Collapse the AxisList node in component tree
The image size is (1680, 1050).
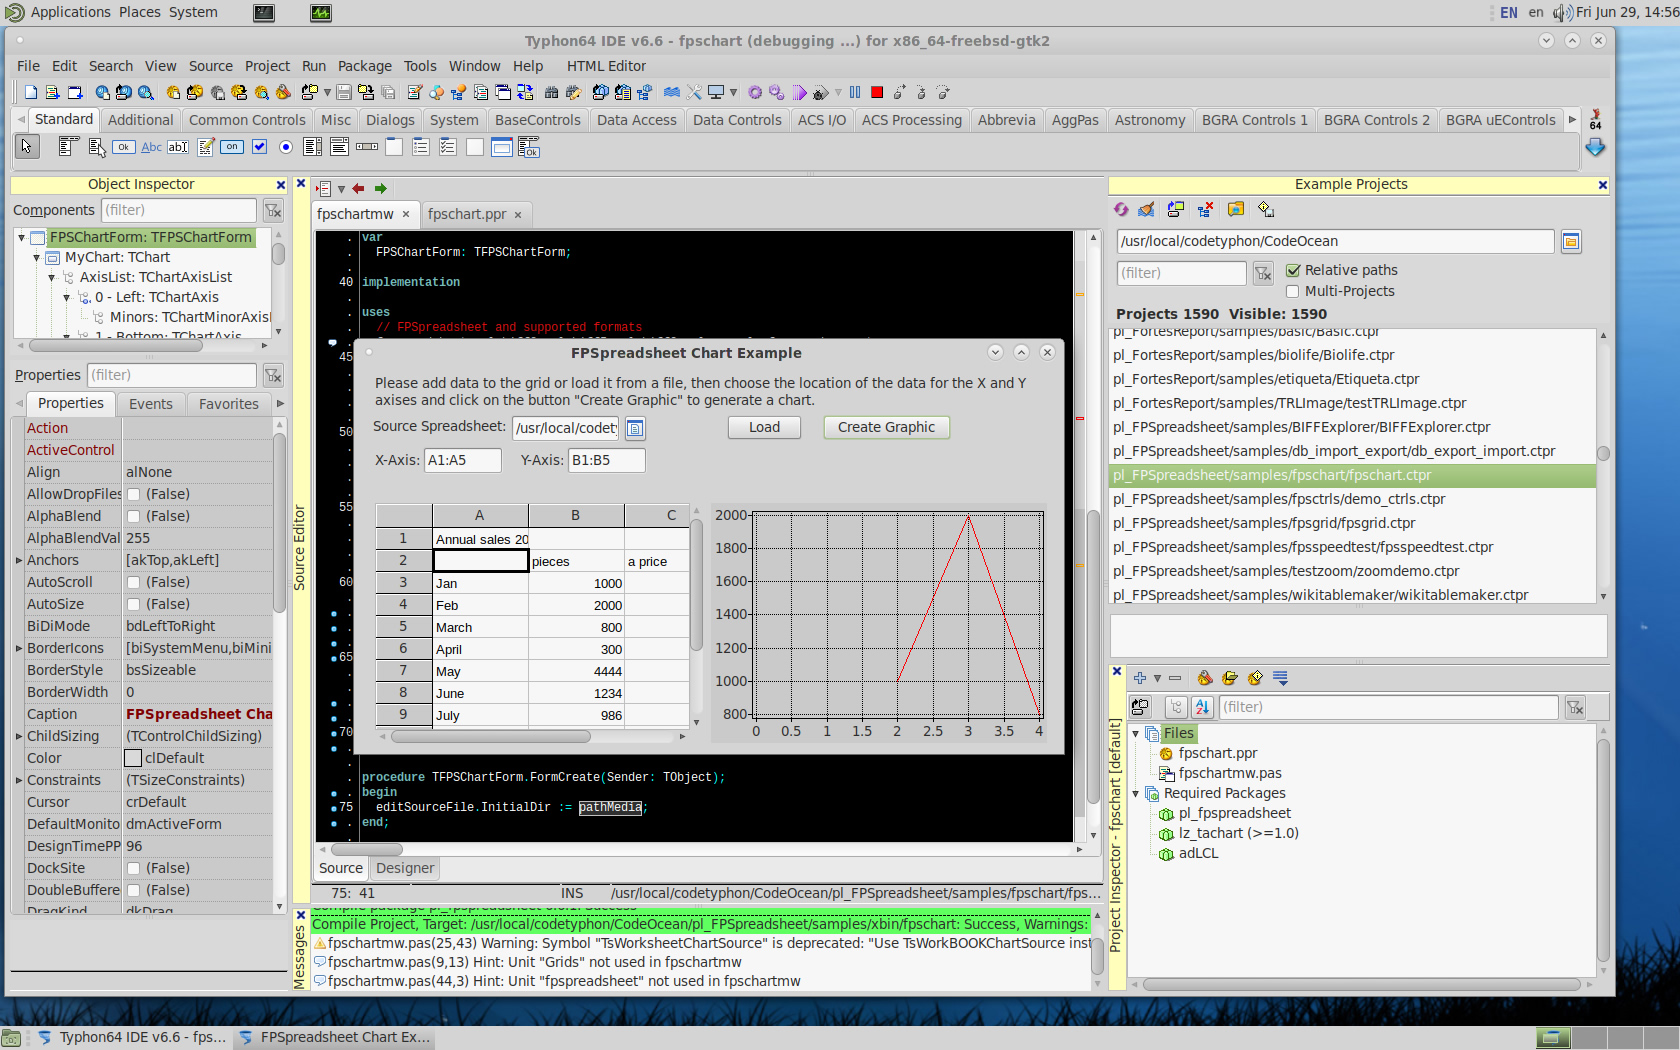(52, 277)
